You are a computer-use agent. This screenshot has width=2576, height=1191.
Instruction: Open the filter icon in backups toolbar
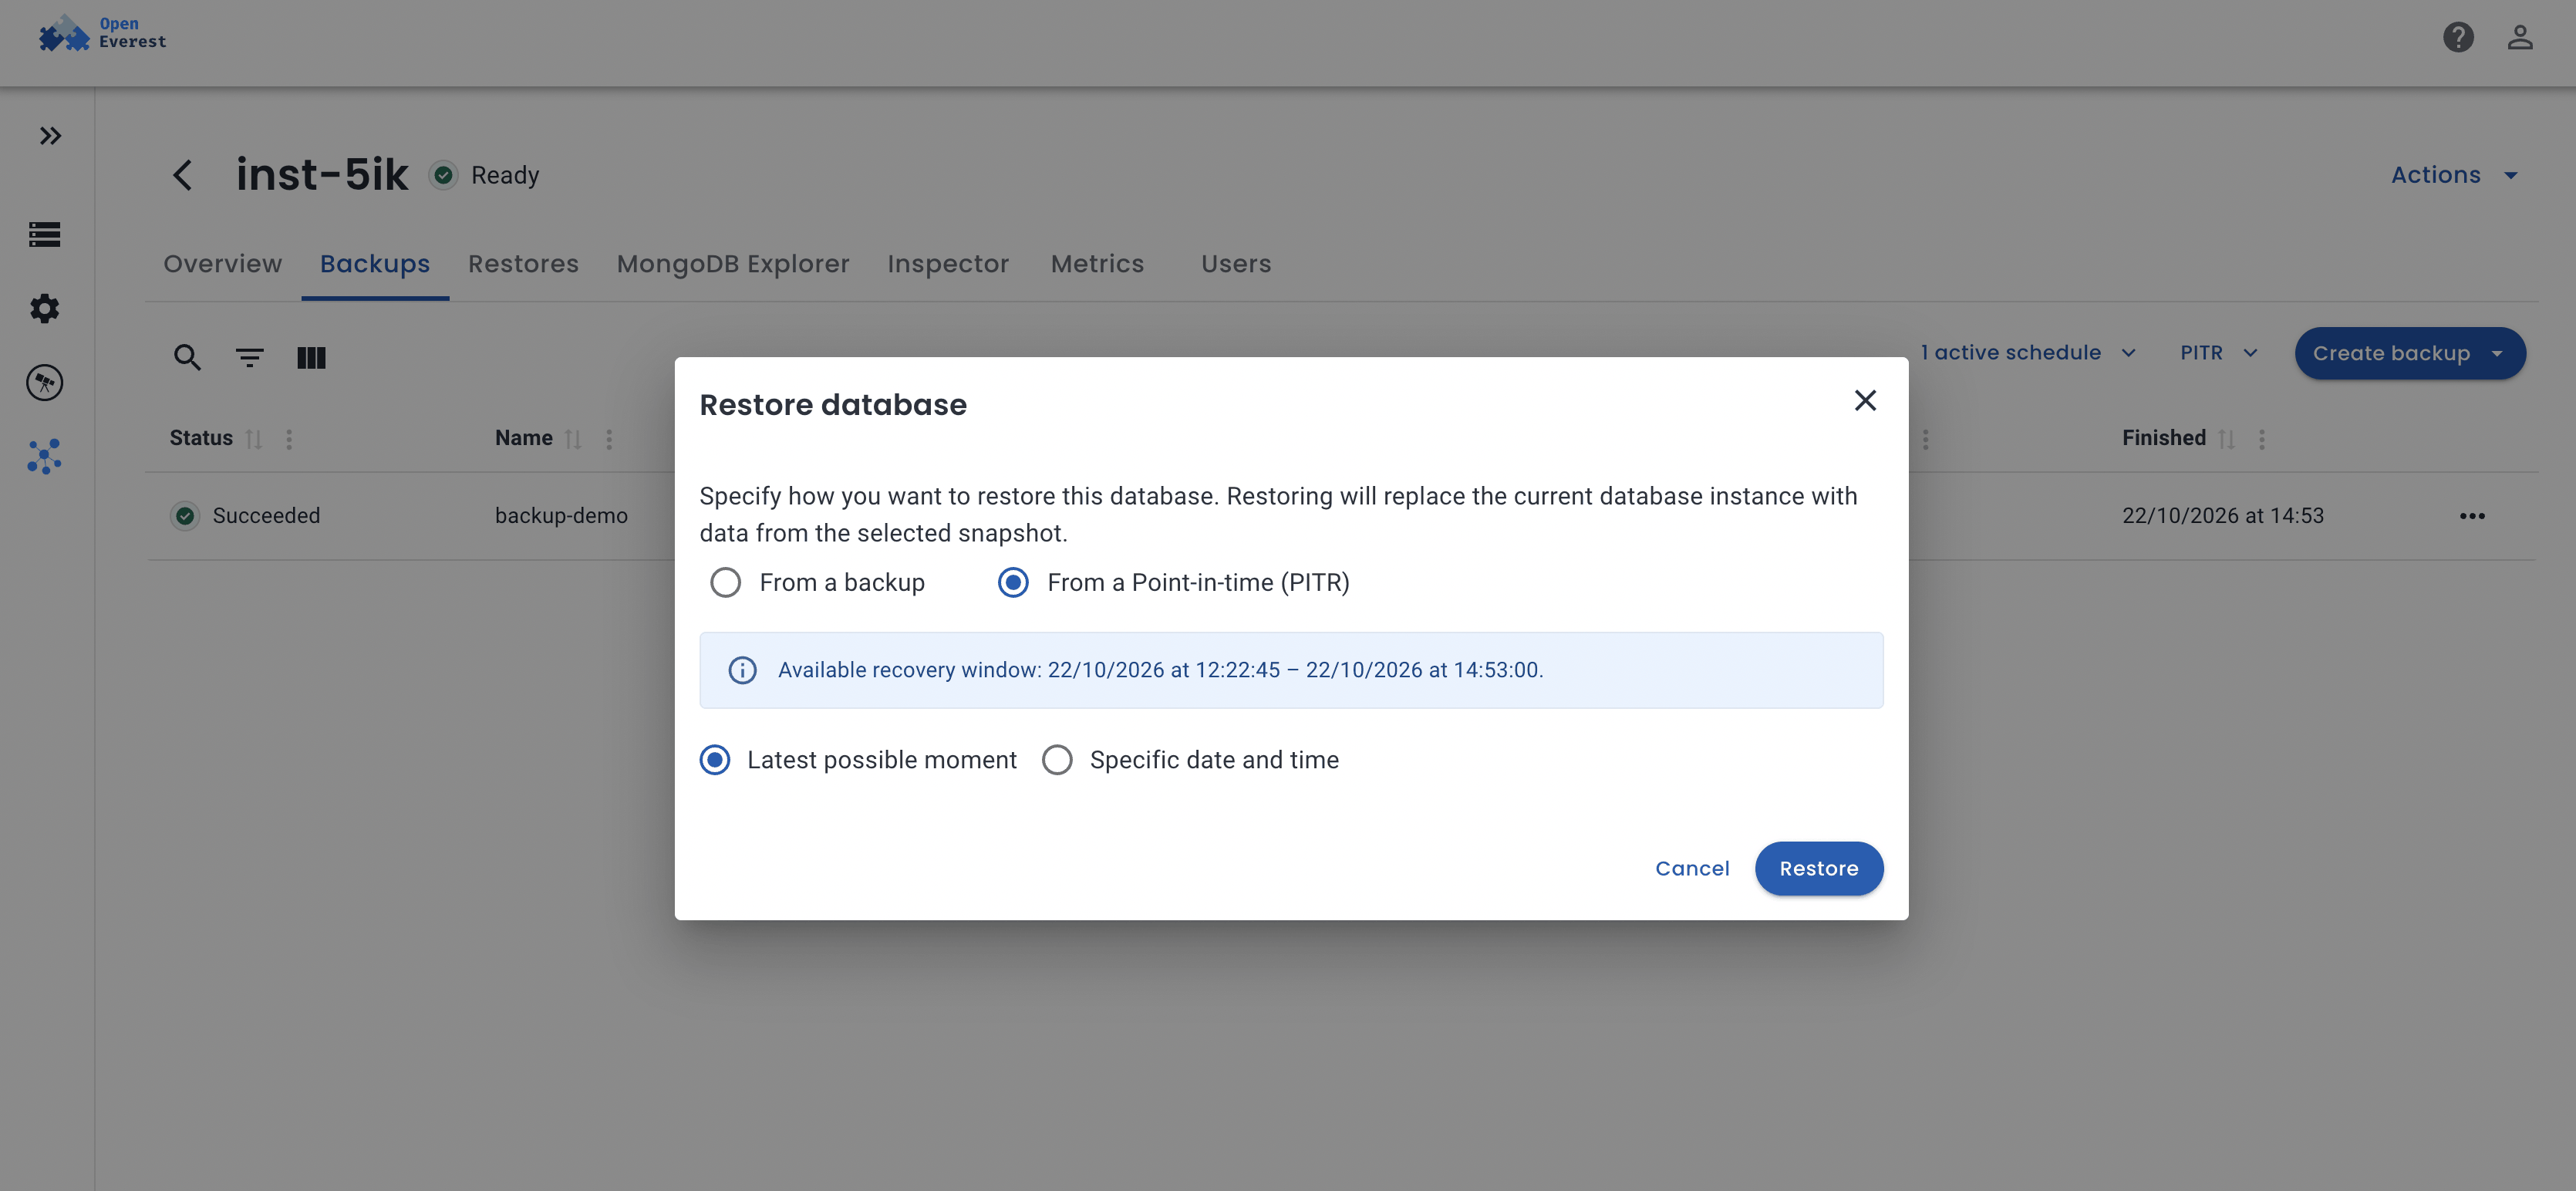click(x=249, y=358)
